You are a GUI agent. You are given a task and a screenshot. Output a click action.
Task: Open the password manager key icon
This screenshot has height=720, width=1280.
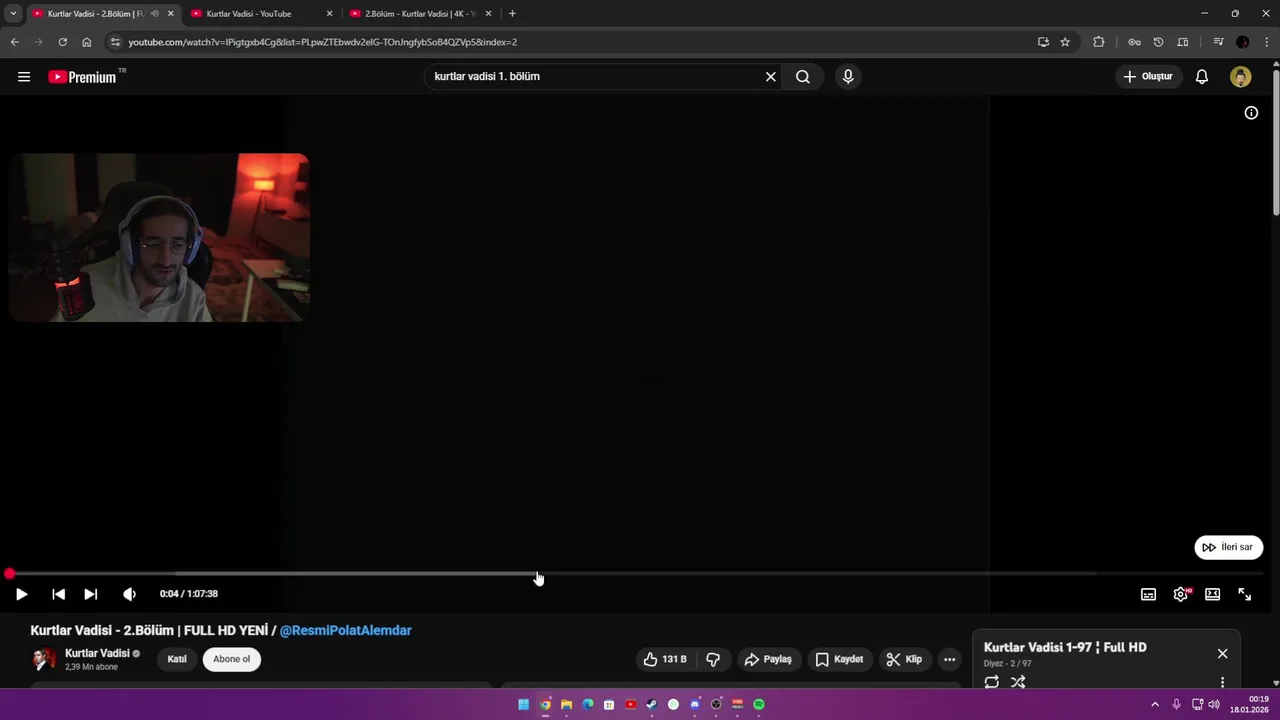click(x=1134, y=42)
